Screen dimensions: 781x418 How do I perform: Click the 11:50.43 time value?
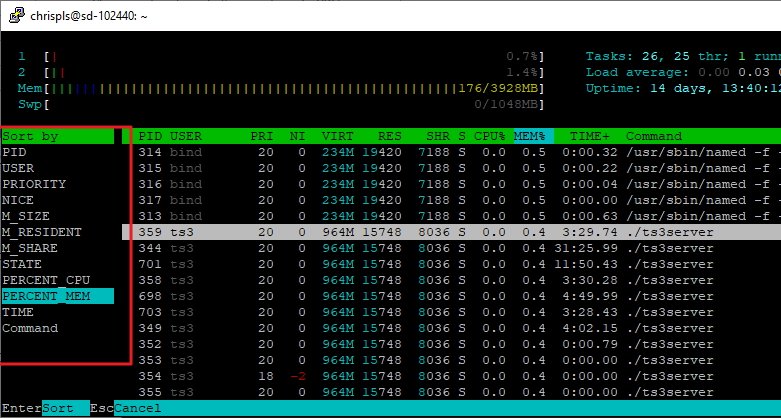tap(585, 264)
